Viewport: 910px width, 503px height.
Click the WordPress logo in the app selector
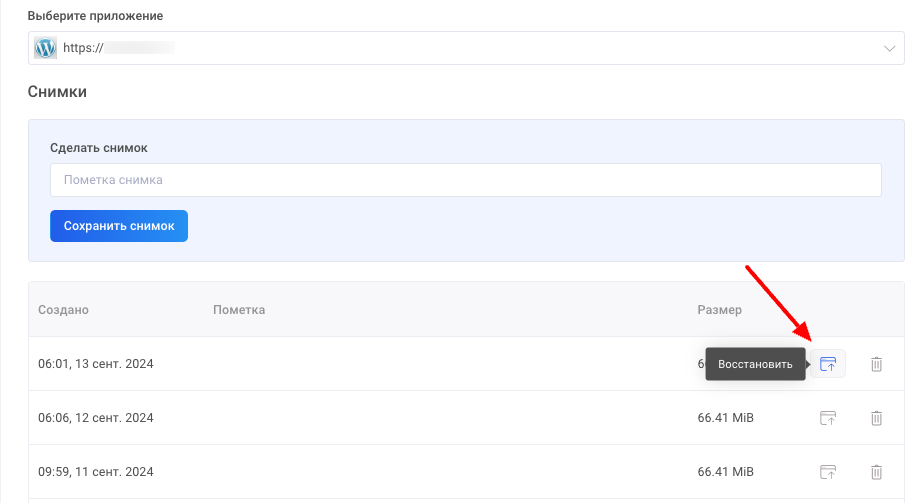[x=46, y=48]
